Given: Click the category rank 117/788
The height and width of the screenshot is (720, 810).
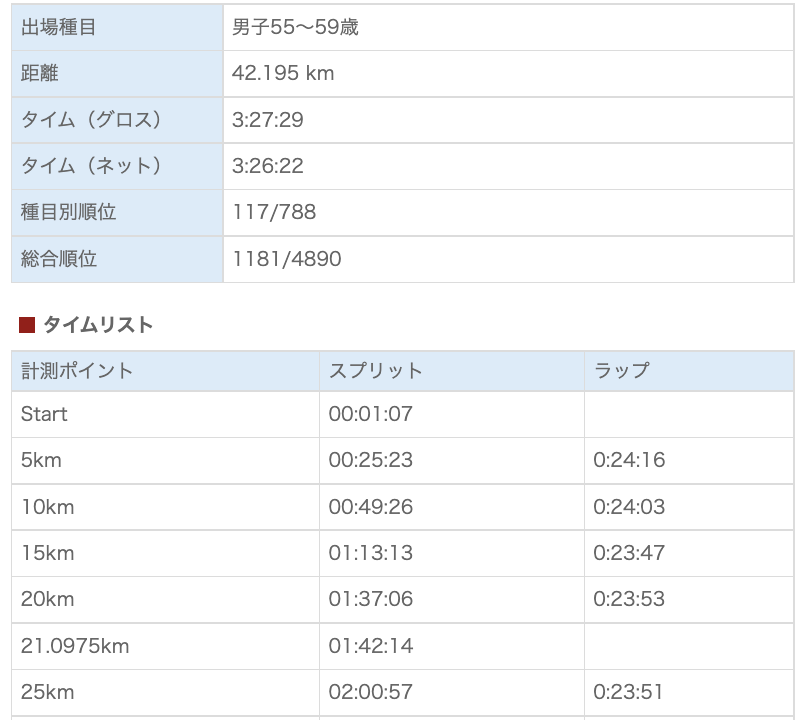Looking at the screenshot, I should [x=273, y=212].
